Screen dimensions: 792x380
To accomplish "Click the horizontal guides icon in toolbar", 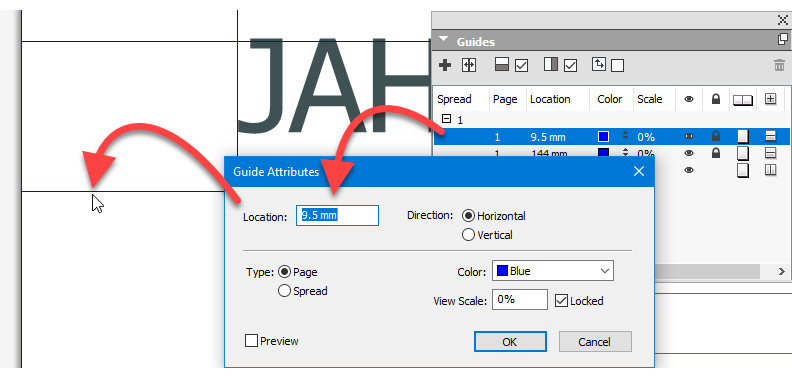I will [x=502, y=65].
